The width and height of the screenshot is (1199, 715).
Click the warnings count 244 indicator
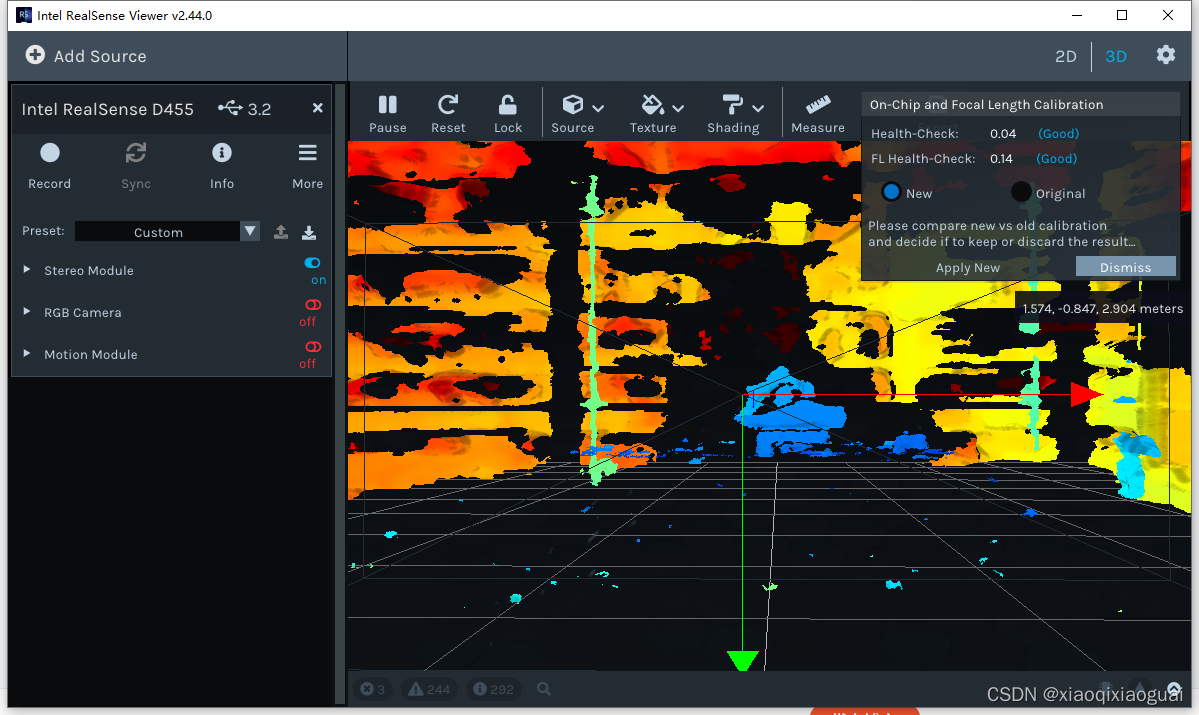(x=428, y=689)
